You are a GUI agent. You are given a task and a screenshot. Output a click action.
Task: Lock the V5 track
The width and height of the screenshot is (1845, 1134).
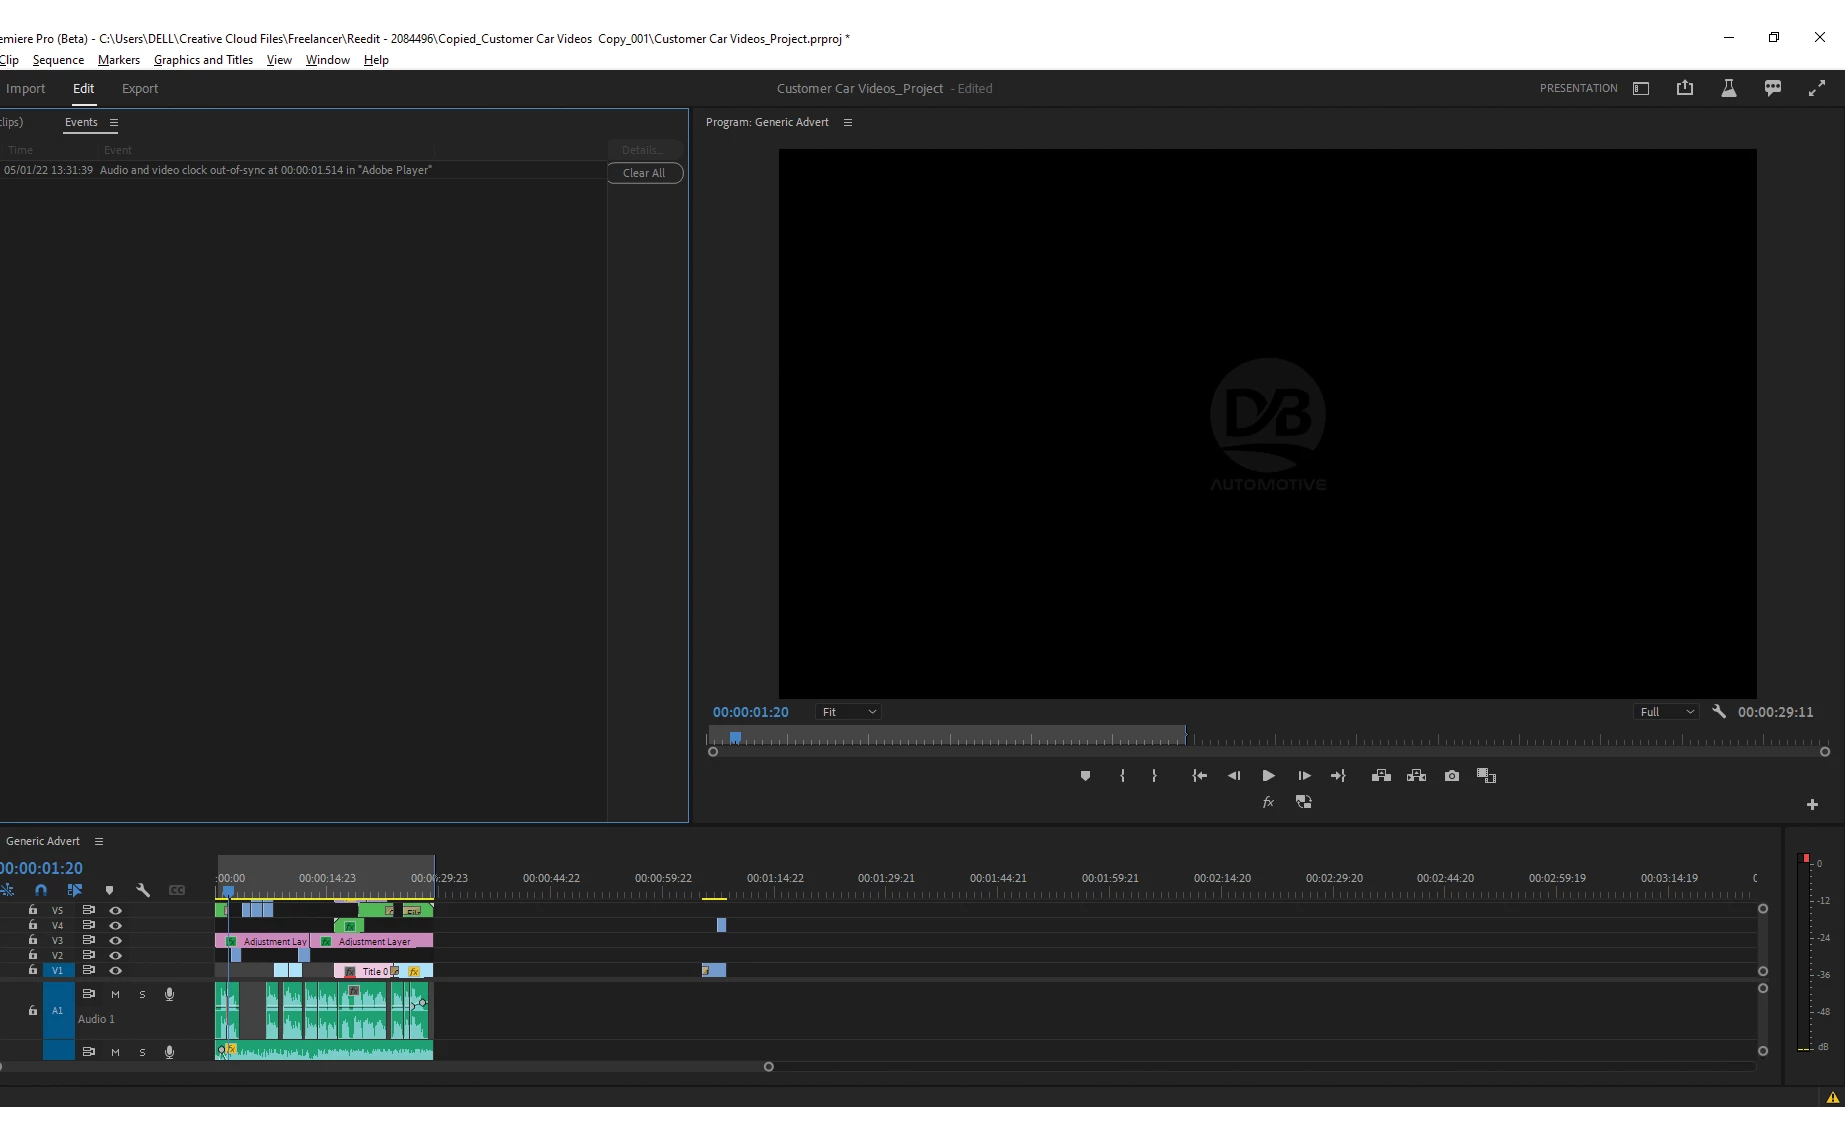[x=33, y=910]
